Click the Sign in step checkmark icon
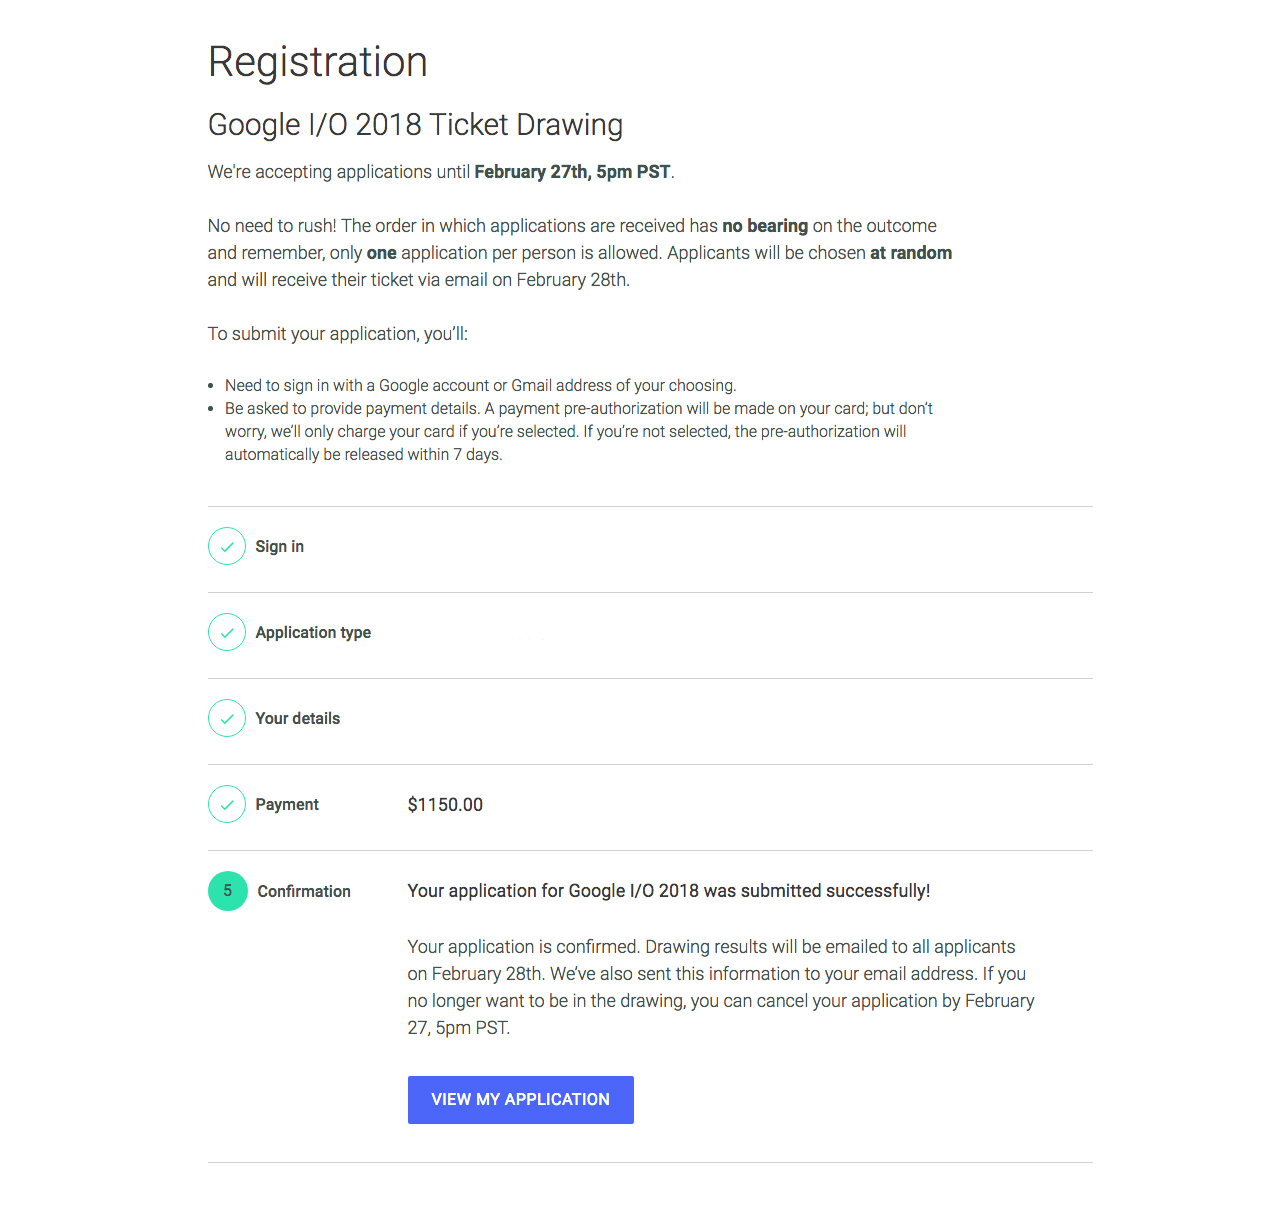1287x1215 pixels. (x=227, y=546)
